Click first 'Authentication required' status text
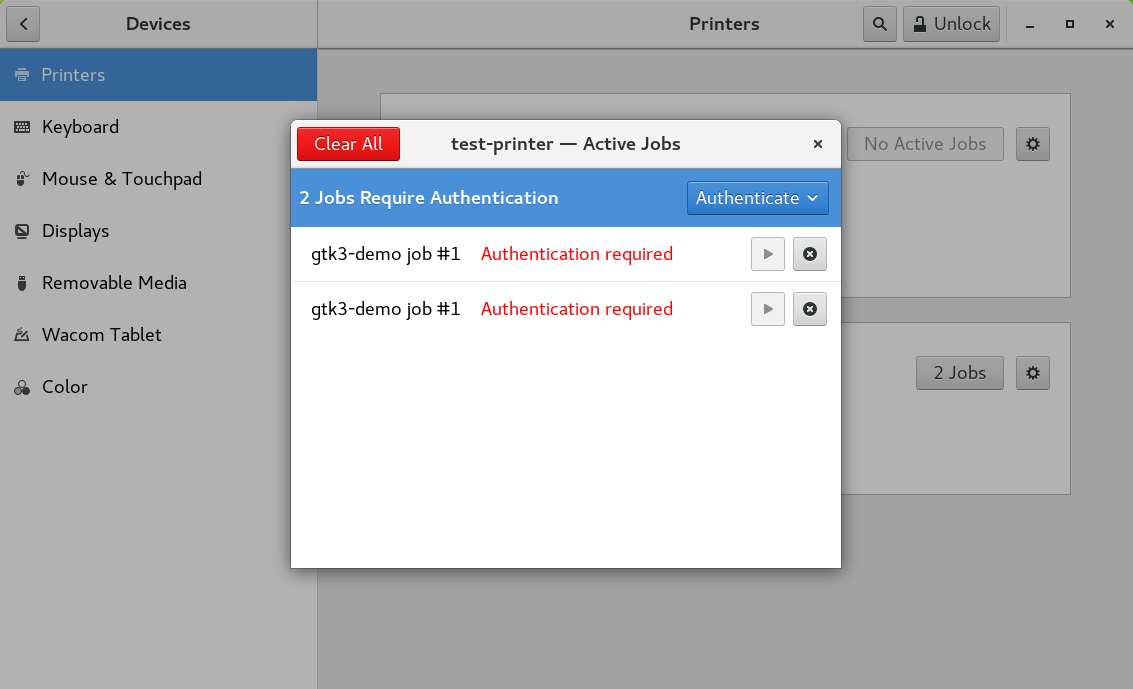The height and width of the screenshot is (689, 1133). [x=577, y=254]
